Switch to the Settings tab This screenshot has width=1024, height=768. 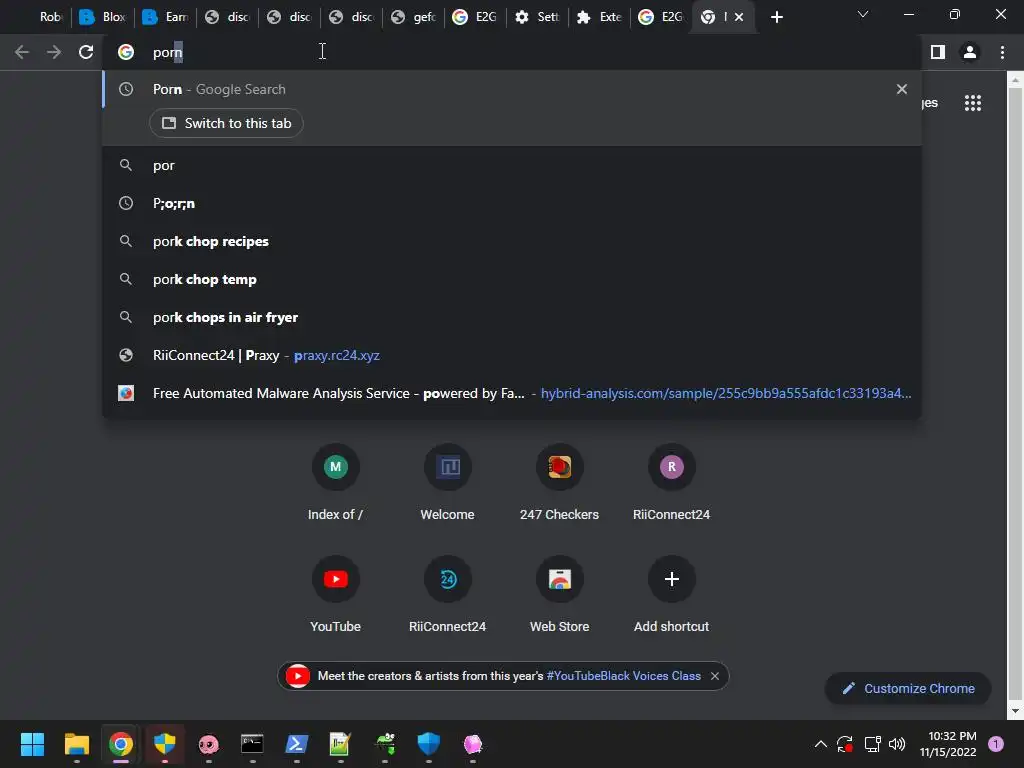tap(537, 17)
